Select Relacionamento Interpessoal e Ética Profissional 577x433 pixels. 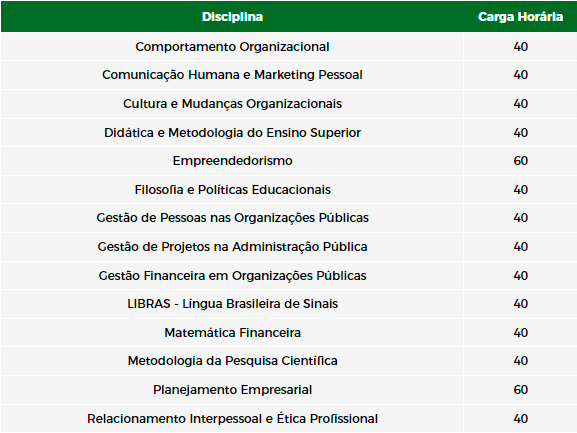pyautogui.click(x=232, y=419)
